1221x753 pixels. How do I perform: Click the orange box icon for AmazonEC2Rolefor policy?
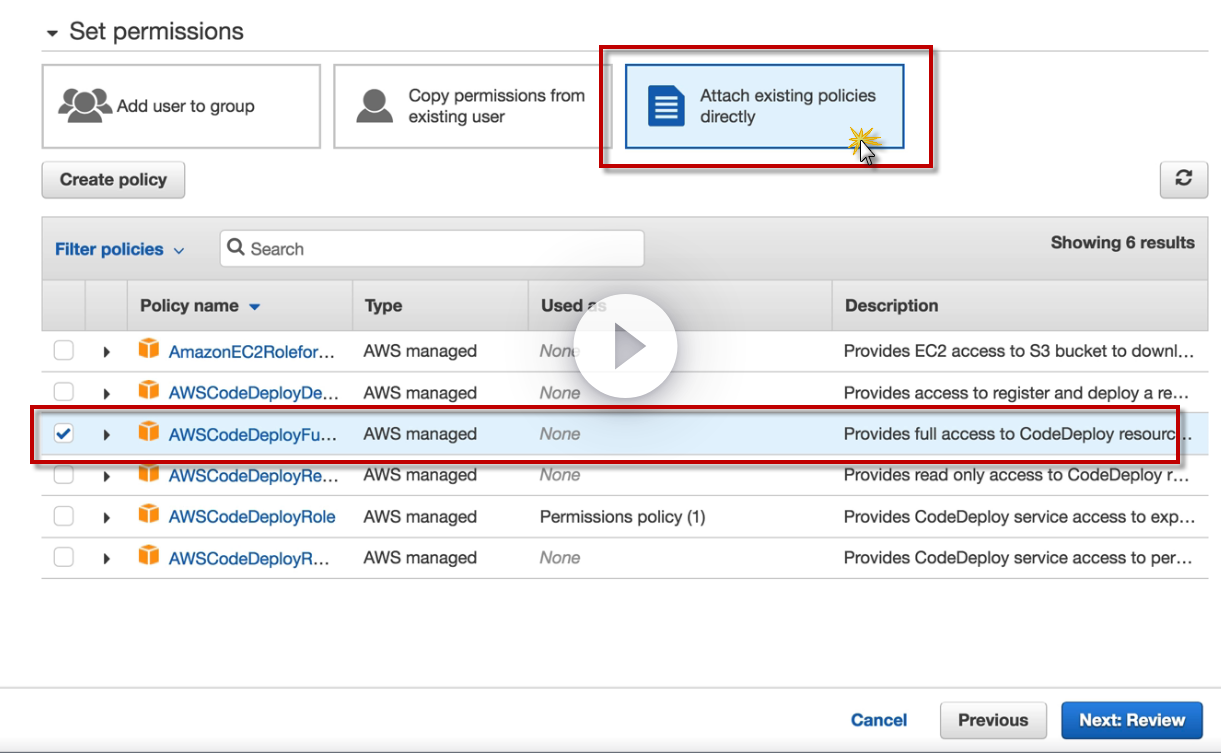coord(149,350)
